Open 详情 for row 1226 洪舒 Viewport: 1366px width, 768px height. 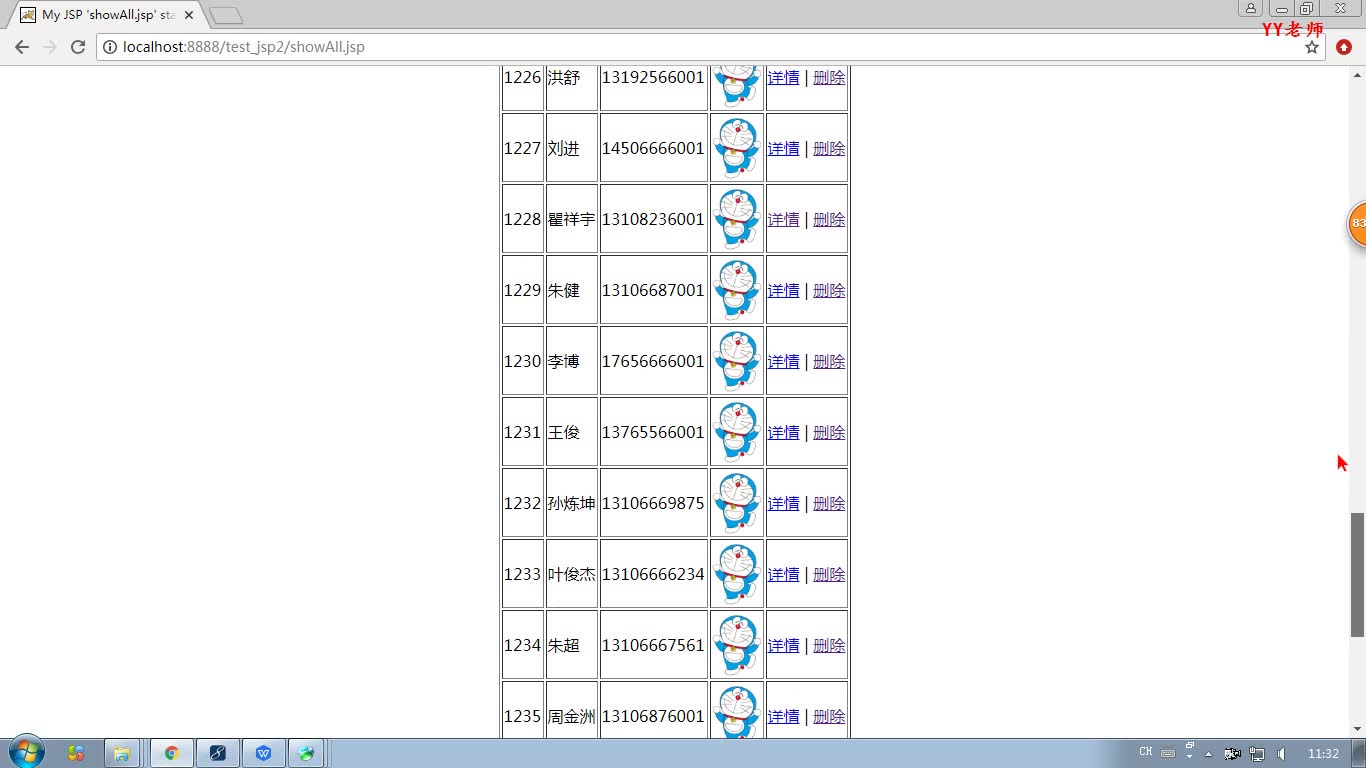[x=783, y=77]
